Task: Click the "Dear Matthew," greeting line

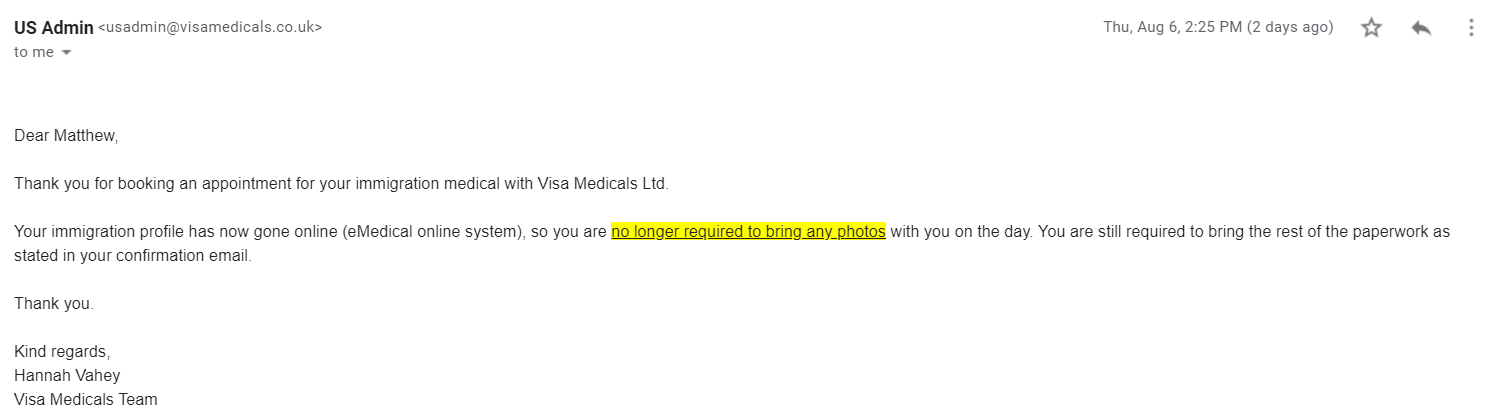Action: click(66, 135)
